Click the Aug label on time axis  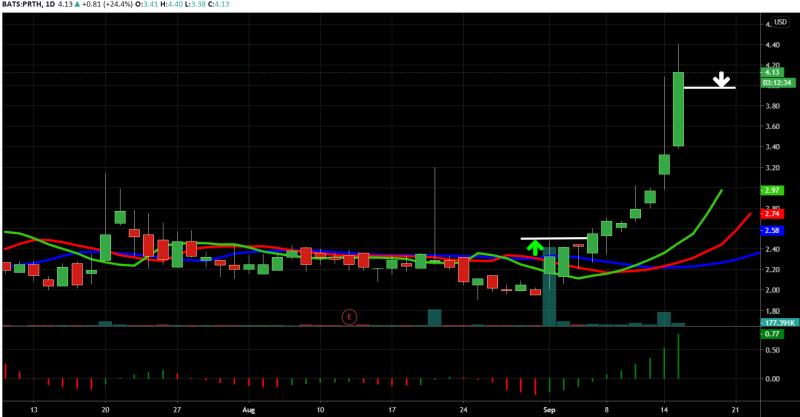248,410
